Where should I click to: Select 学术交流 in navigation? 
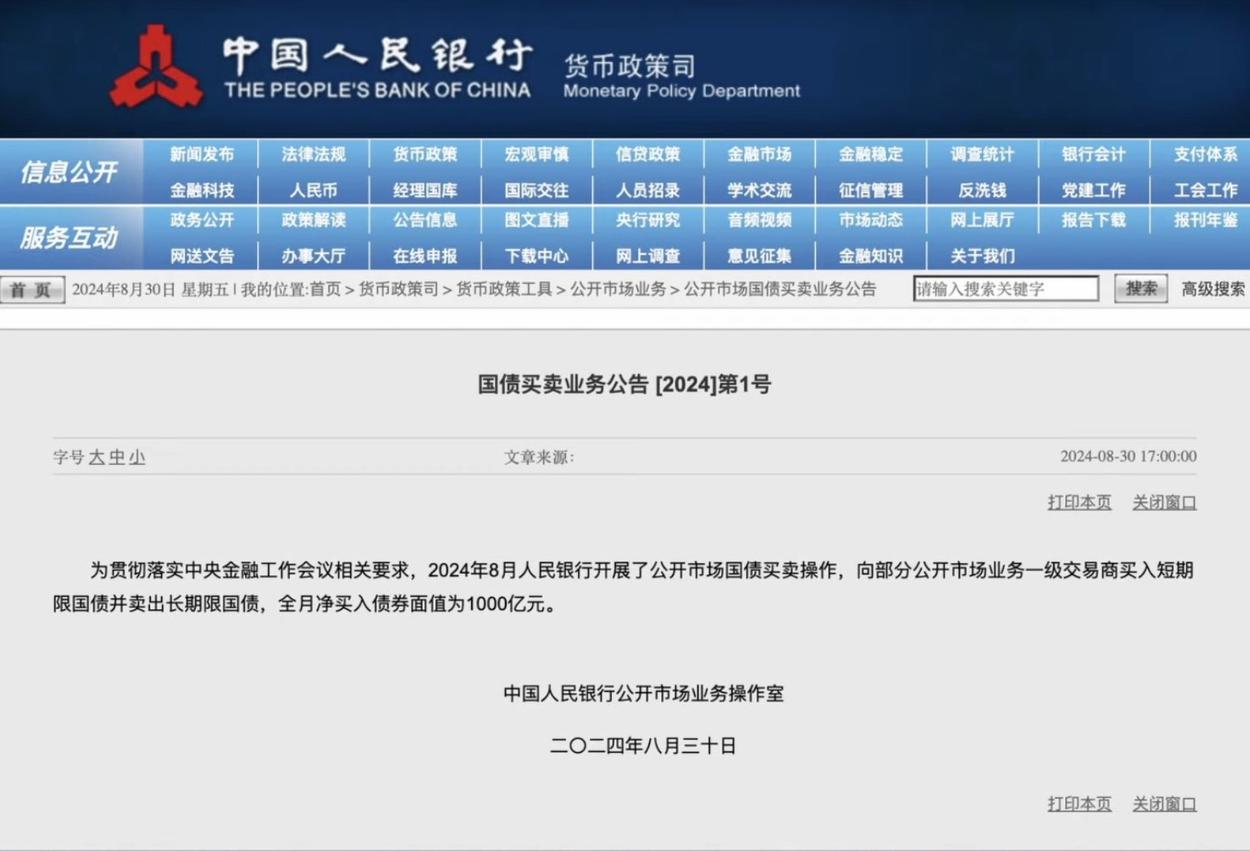[760, 190]
